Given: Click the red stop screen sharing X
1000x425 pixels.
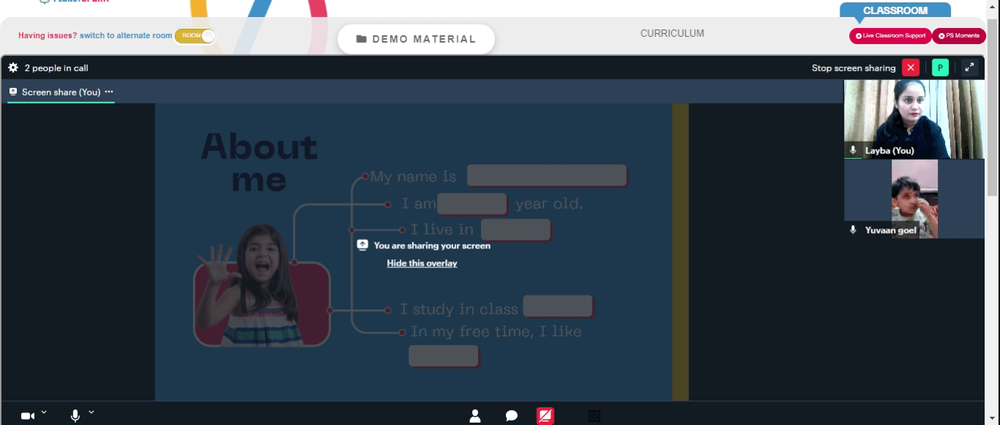Looking at the screenshot, I should pos(911,68).
